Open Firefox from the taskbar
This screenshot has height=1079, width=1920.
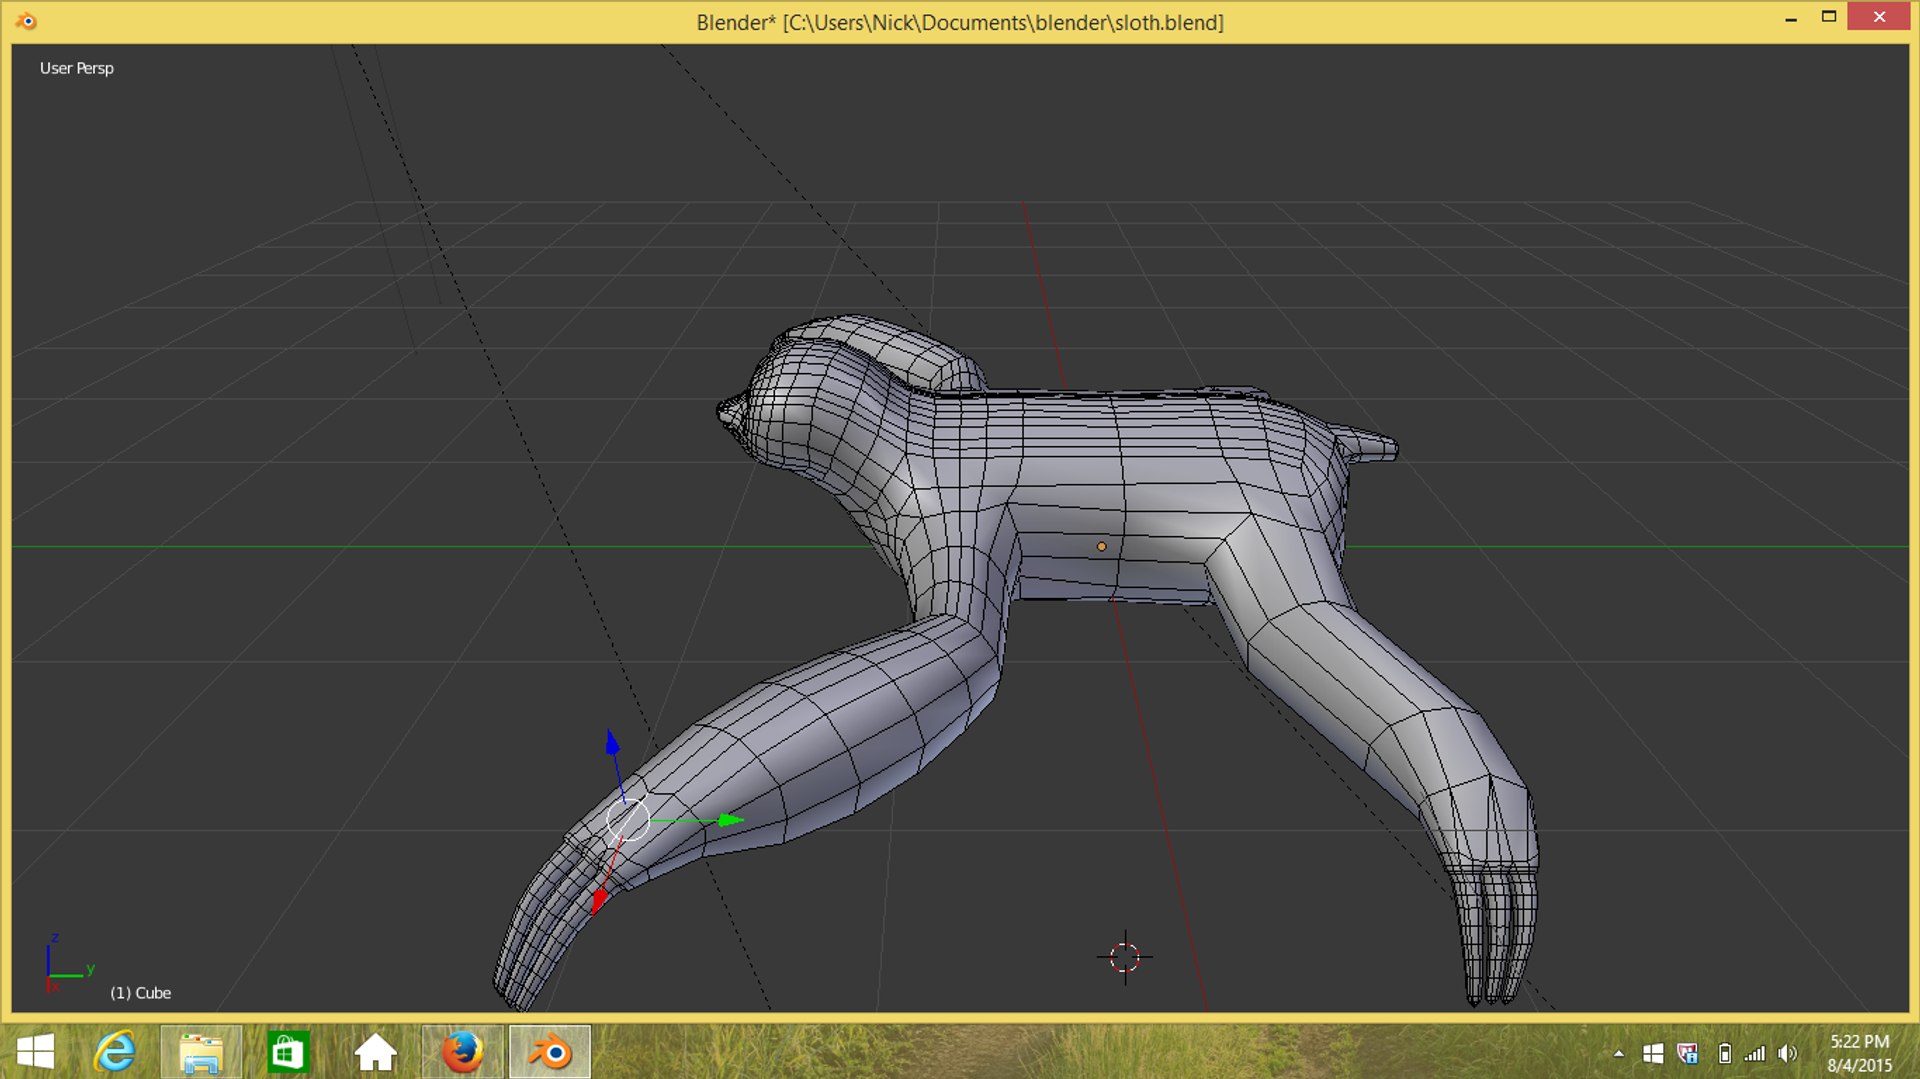point(462,1052)
